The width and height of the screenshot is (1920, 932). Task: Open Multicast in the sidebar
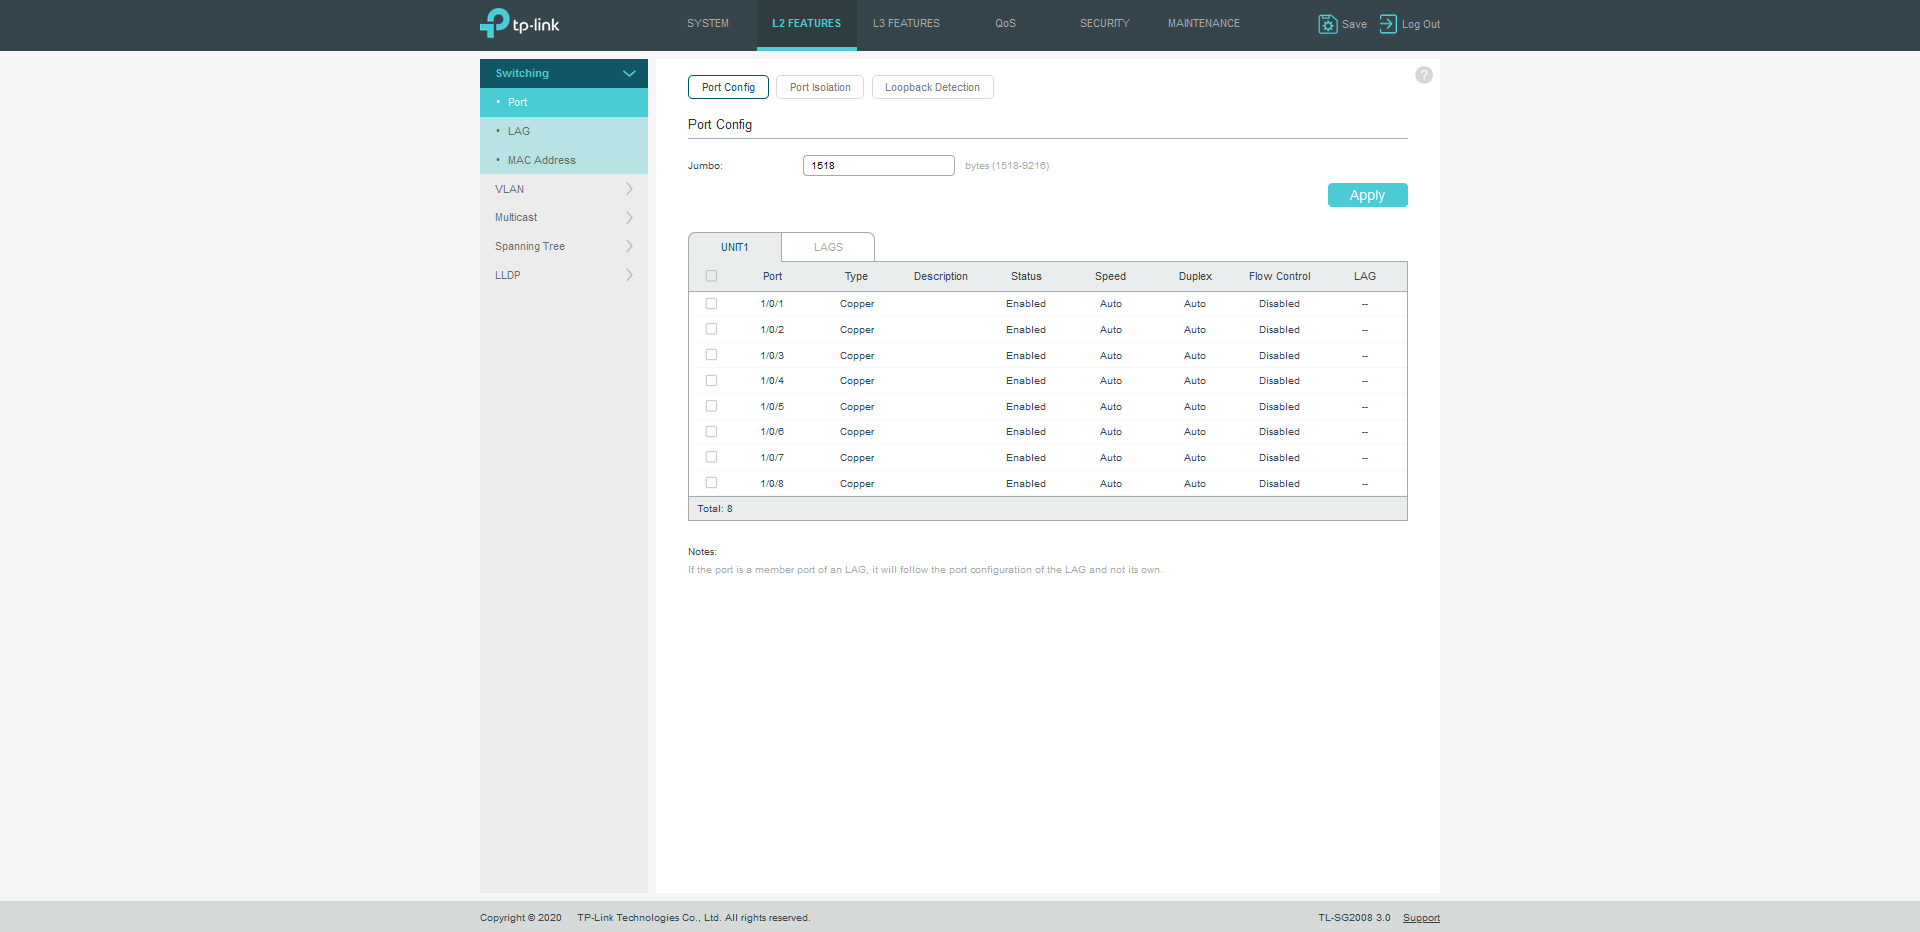click(564, 217)
